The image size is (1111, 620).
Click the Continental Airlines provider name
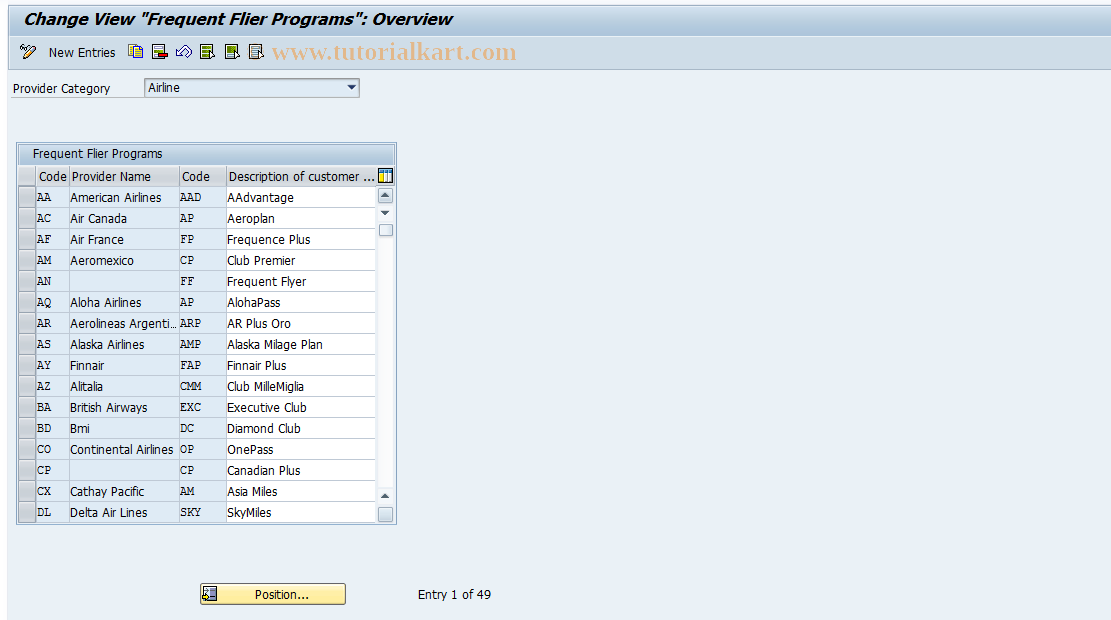tap(124, 449)
